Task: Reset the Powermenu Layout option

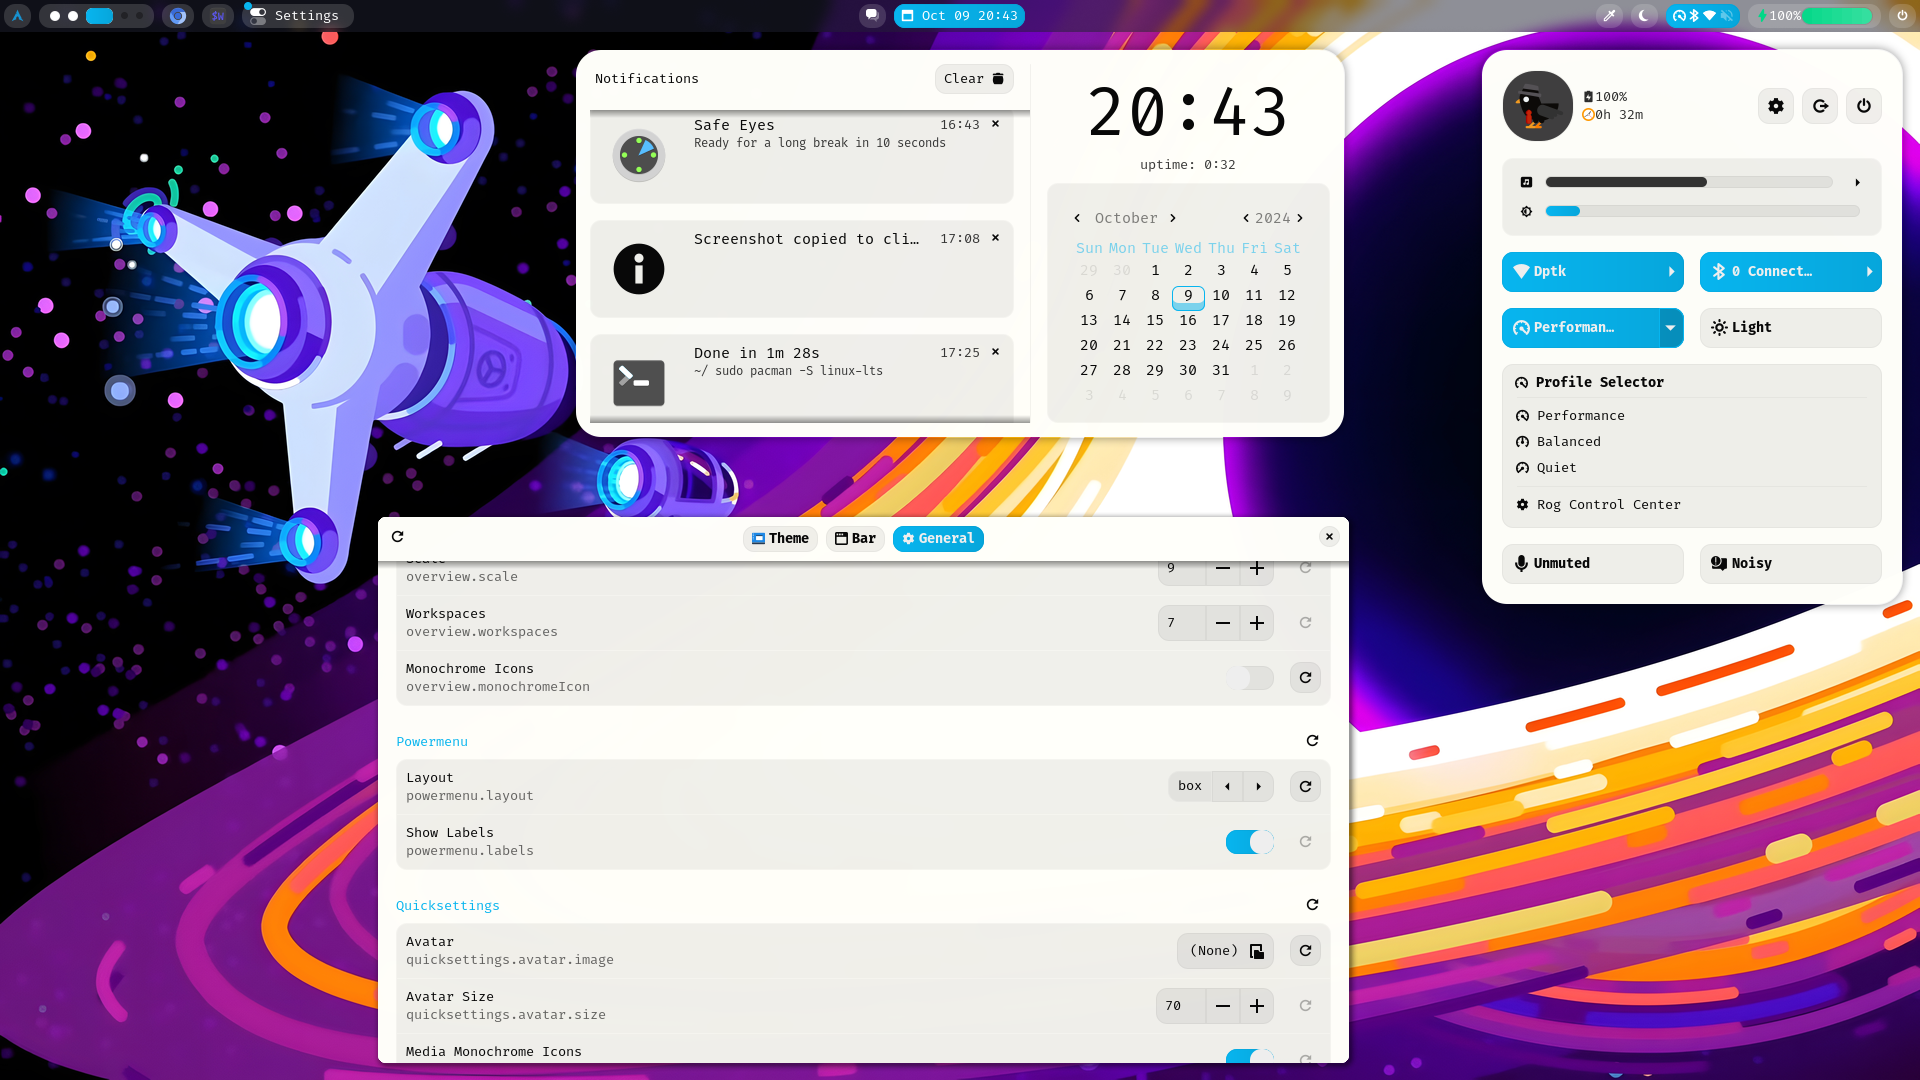Action: click(x=1305, y=786)
